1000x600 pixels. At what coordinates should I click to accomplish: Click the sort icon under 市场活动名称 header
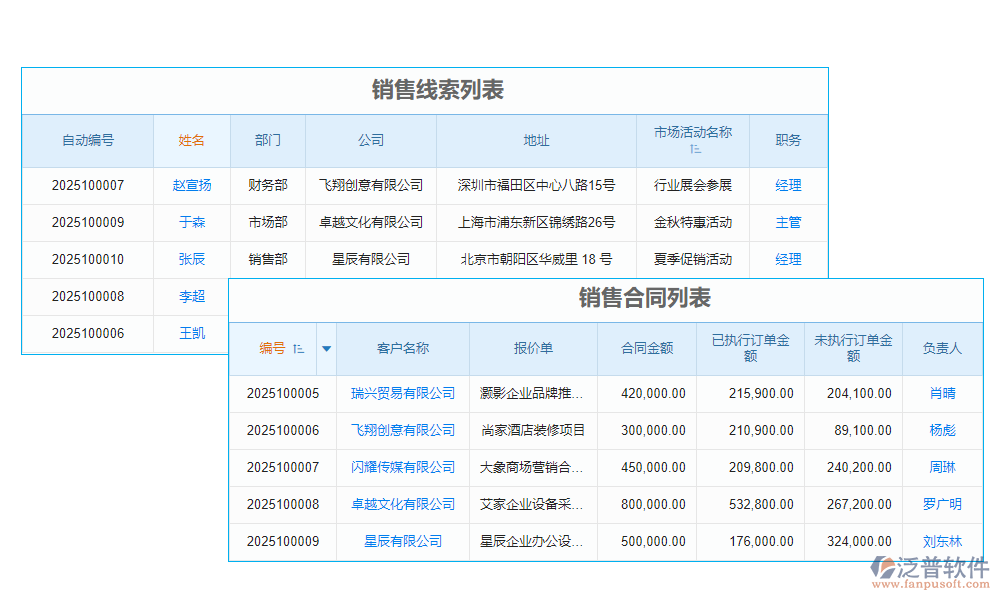click(x=696, y=149)
